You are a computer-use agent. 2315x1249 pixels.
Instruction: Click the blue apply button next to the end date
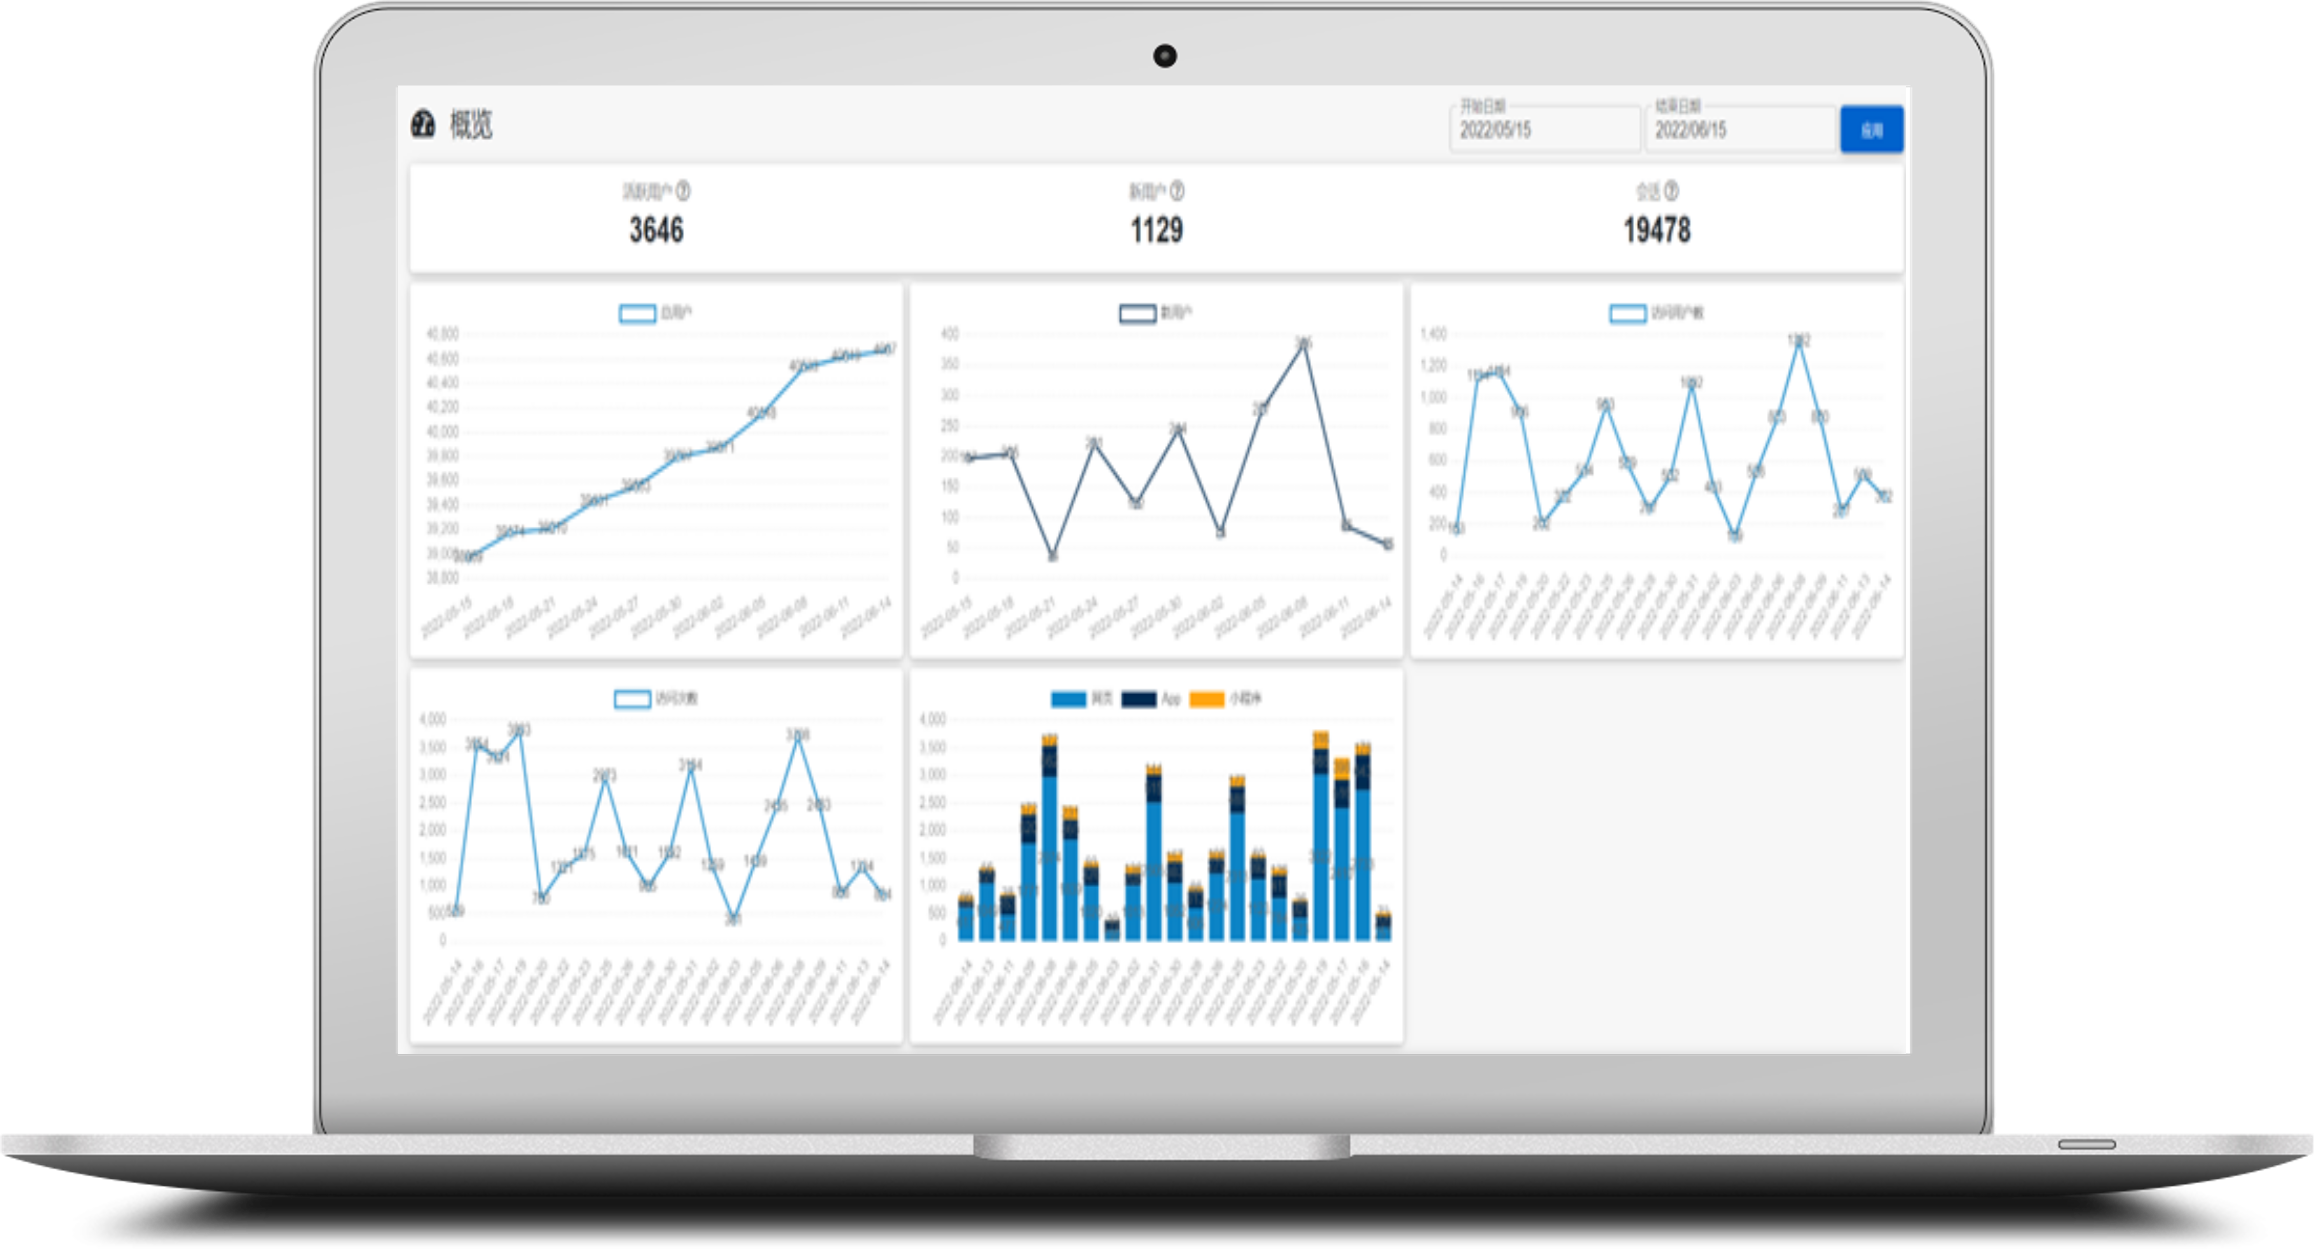(1871, 129)
